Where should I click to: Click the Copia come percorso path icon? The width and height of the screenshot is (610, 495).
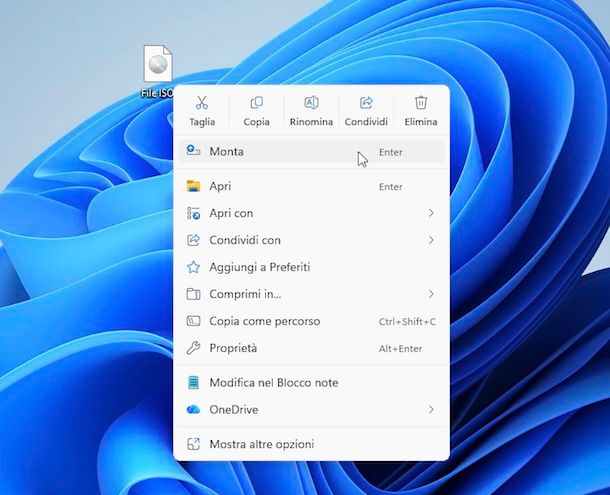tap(193, 321)
